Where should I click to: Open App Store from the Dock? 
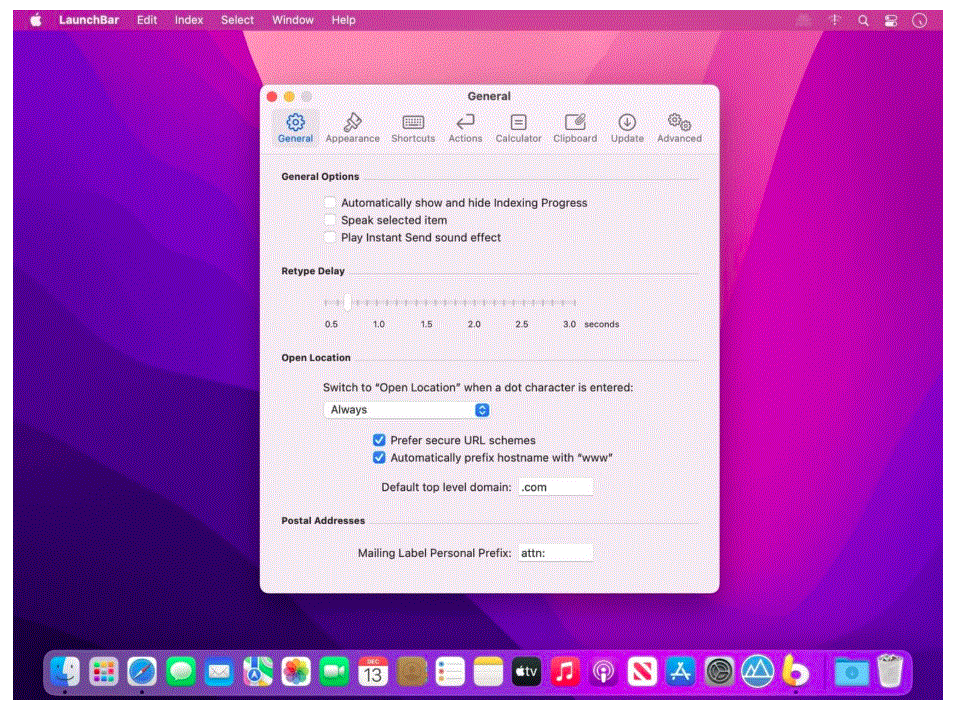(x=680, y=672)
